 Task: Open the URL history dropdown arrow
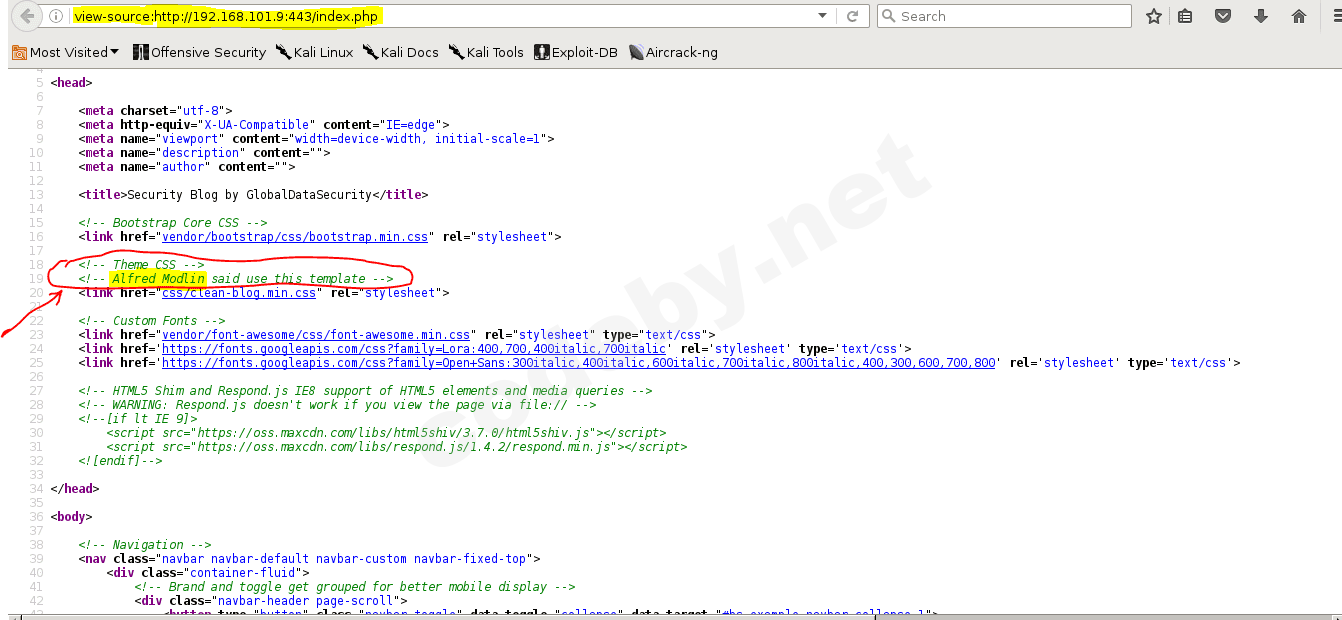pos(823,16)
